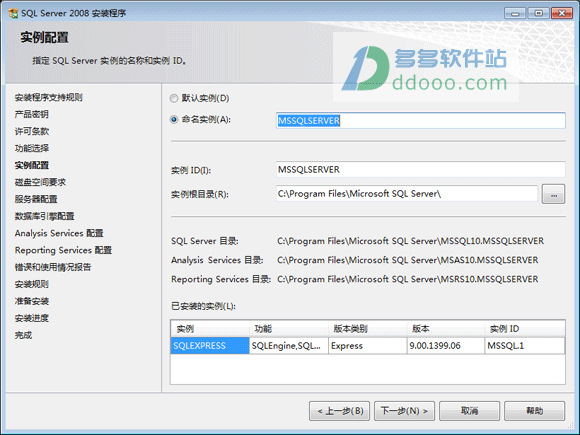580x435 pixels.
Task: Open the Reporting Services 配置 step
Action: coord(63,250)
